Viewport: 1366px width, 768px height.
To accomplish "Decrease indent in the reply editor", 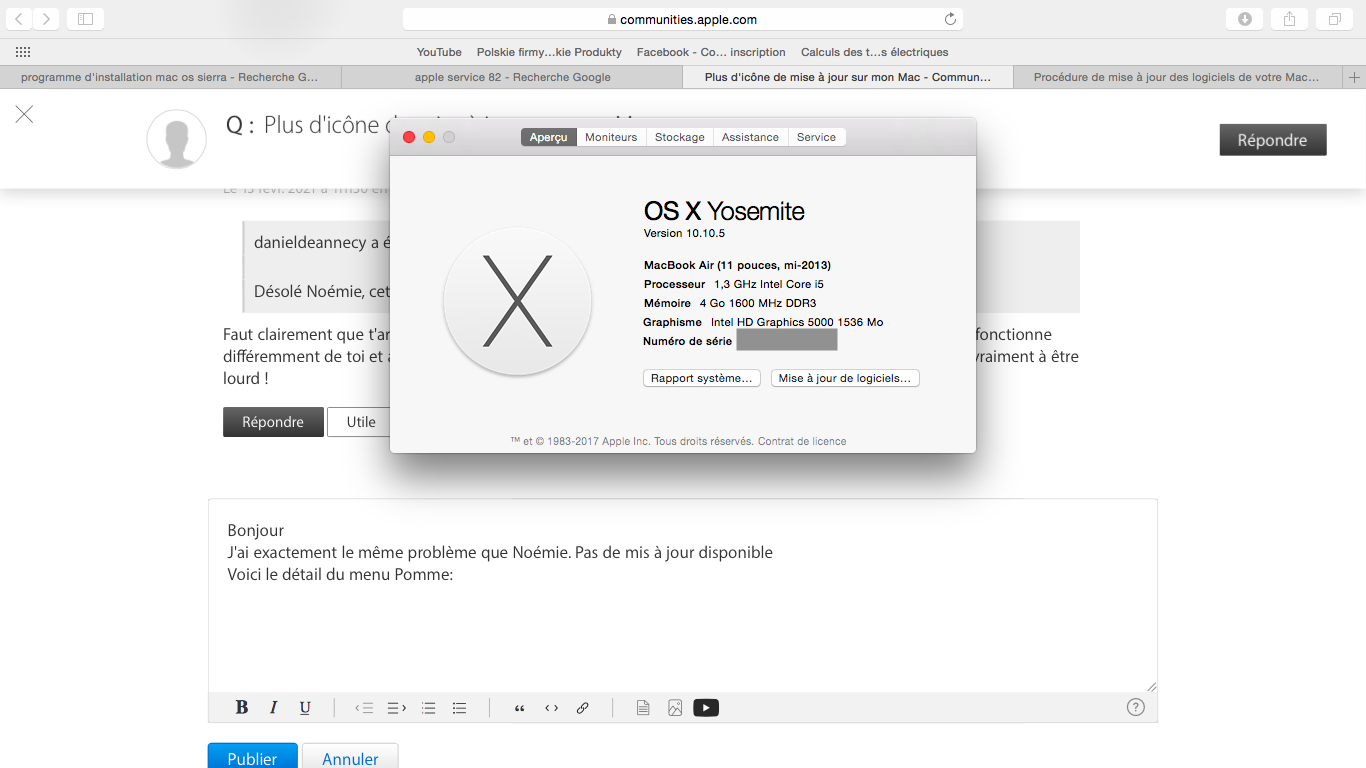I will coord(365,708).
